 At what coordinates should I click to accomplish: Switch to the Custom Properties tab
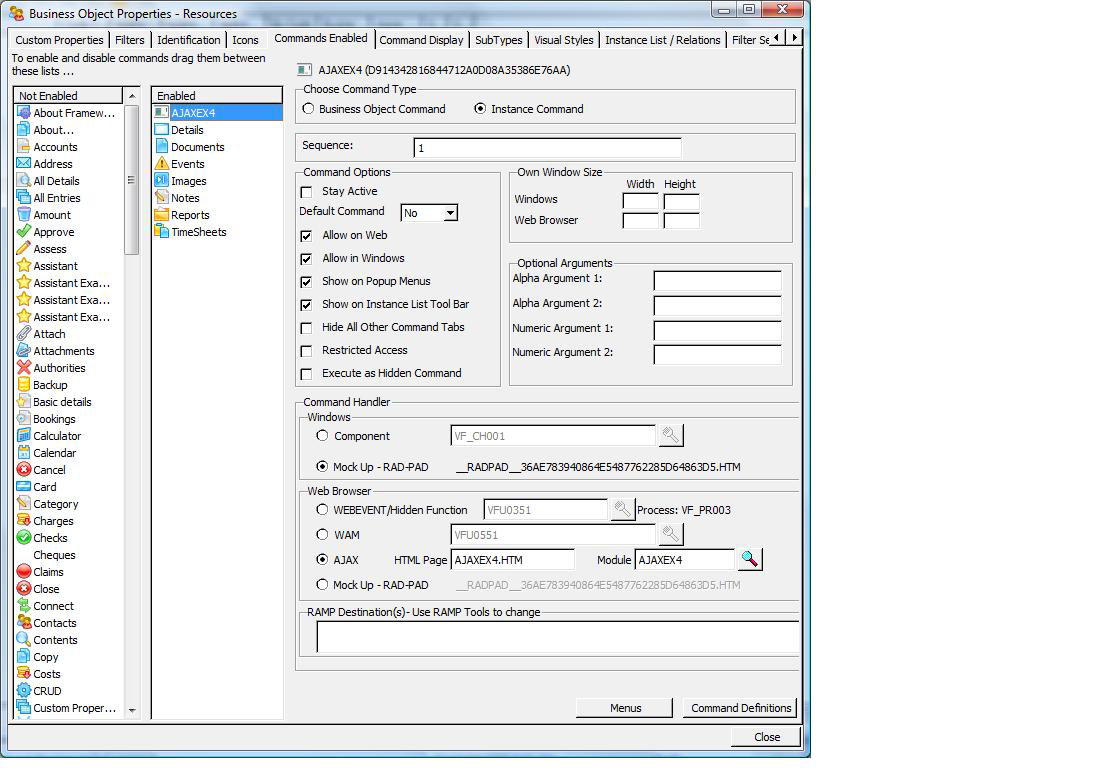[x=59, y=40]
